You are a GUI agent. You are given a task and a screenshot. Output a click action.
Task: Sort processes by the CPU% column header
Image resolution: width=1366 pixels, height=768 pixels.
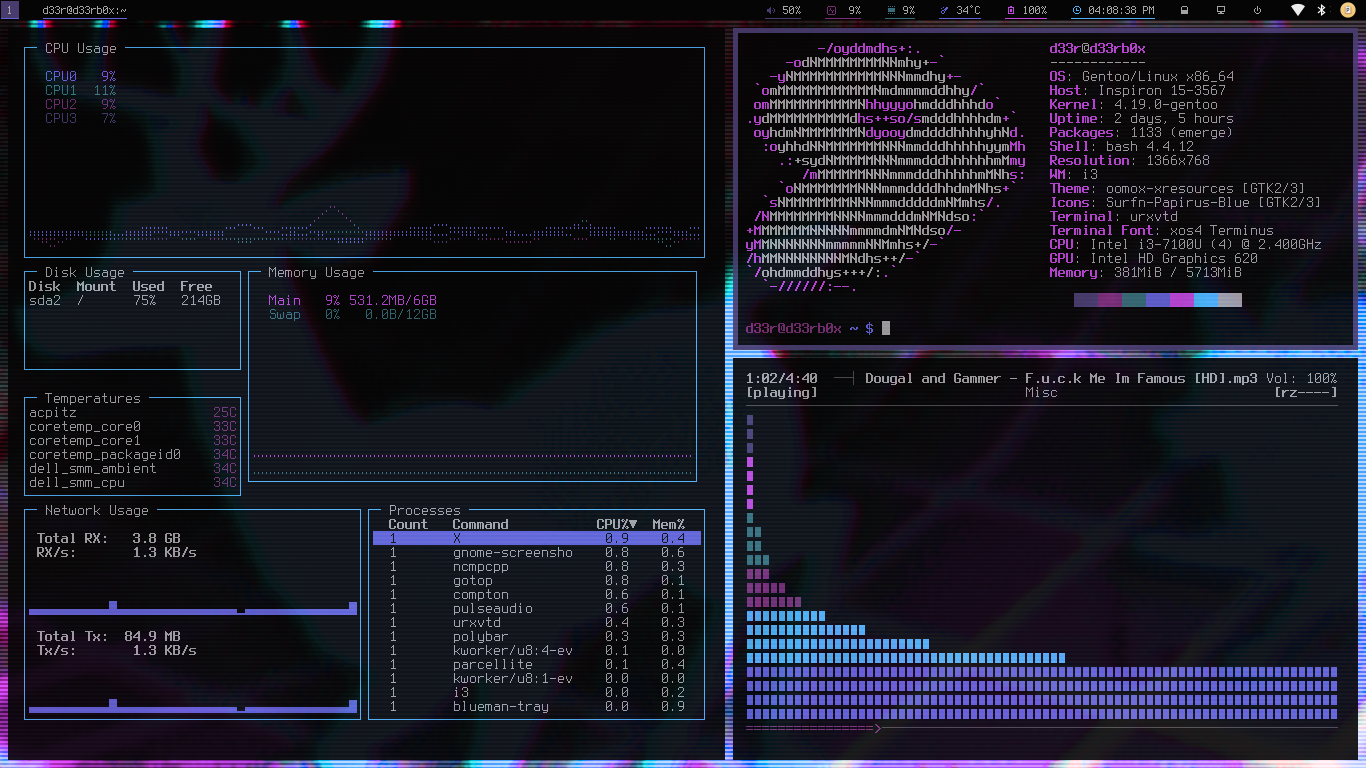pos(616,524)
